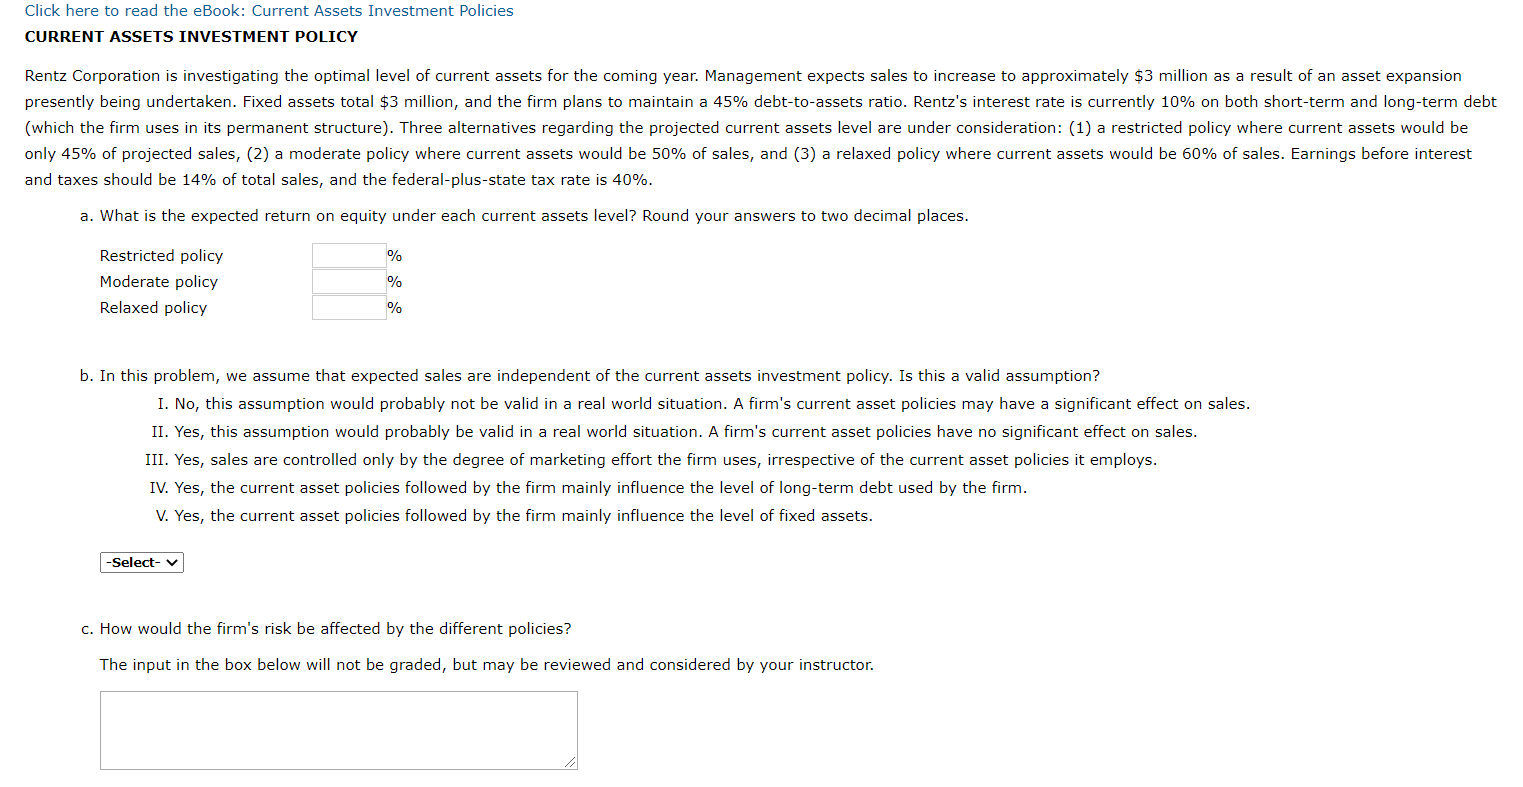This screenshot has width=1523, height=787.
Task: Click the Relaxed policy percentage box
Action: [347, 307]
